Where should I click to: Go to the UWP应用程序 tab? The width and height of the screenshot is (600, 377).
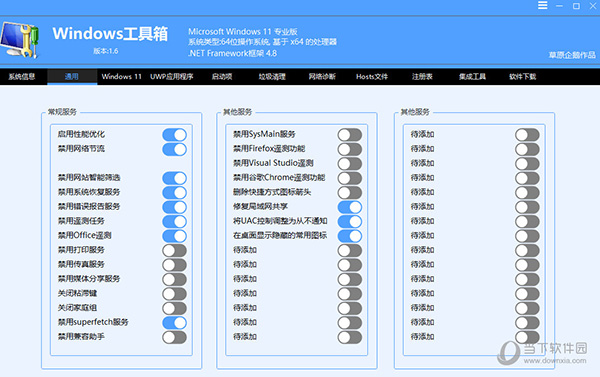pos(171,77)
